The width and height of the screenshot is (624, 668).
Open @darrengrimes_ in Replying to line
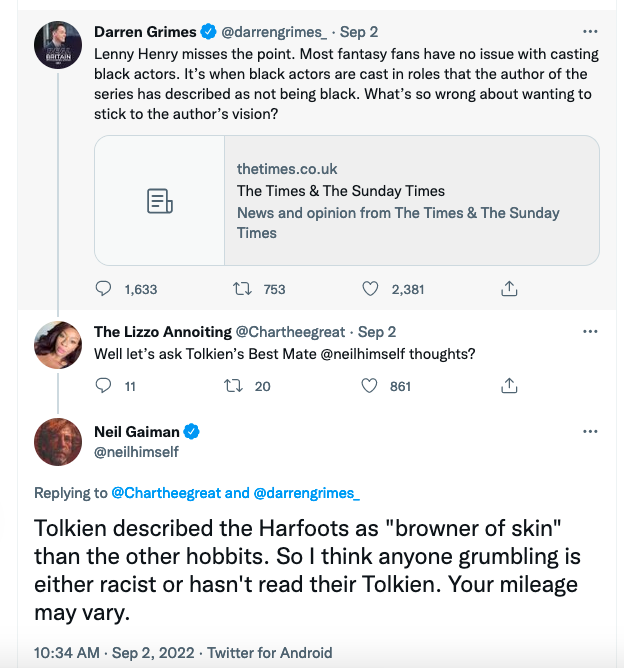pos(306,493)
